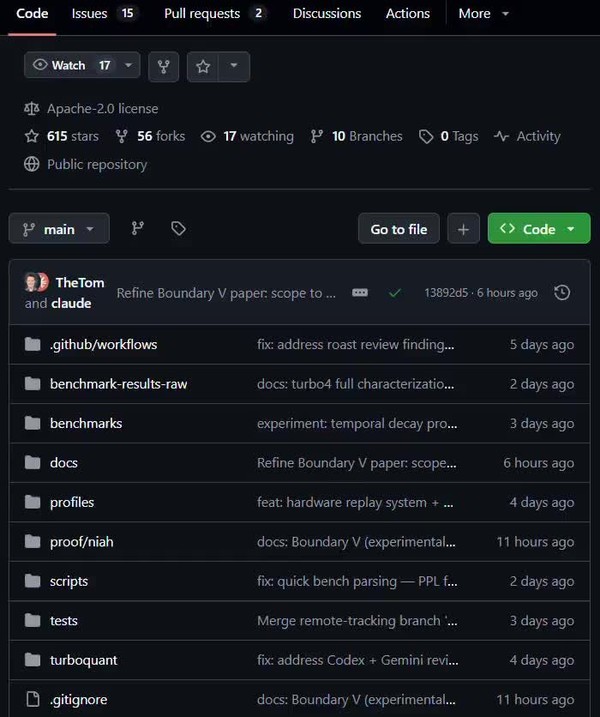Switch to the Issues tab
The width and height of the screenshot is (600, 717).
click(103, 14)
